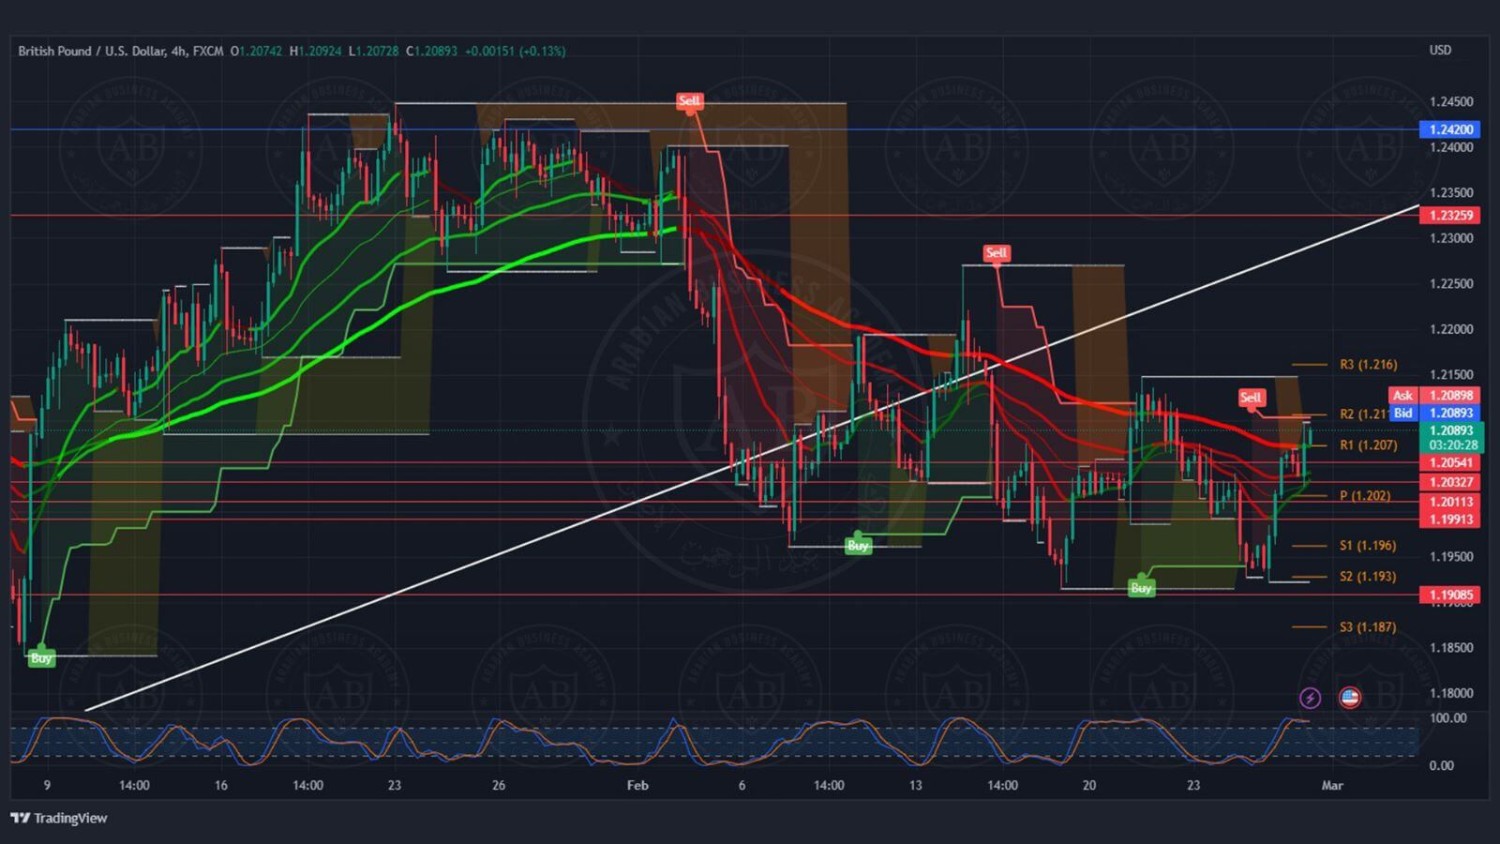This screenshot has height=844, width=1500.
Task: Select the Buy signal marker near 1.19085 line
Action: pyautogui.click(x=1141, y=588)
